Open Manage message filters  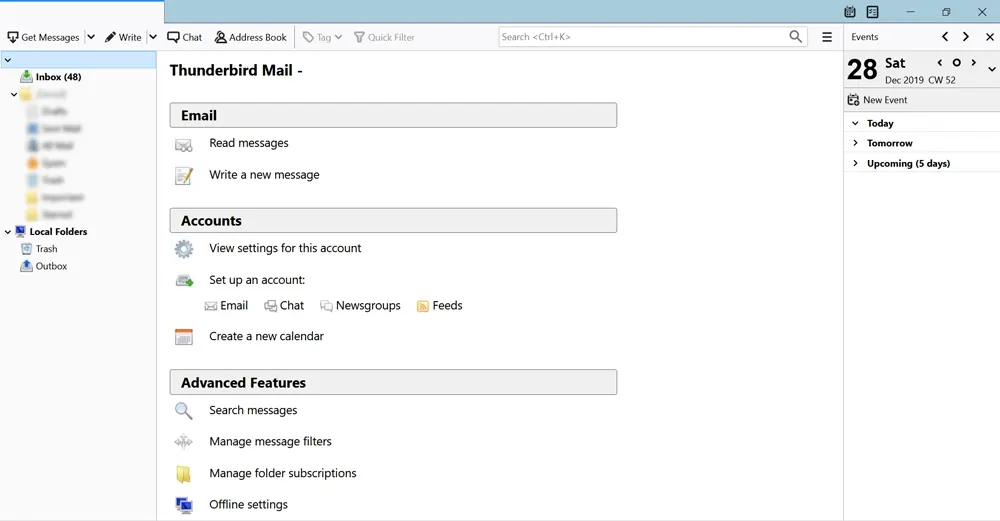click(x=270, y=441)
